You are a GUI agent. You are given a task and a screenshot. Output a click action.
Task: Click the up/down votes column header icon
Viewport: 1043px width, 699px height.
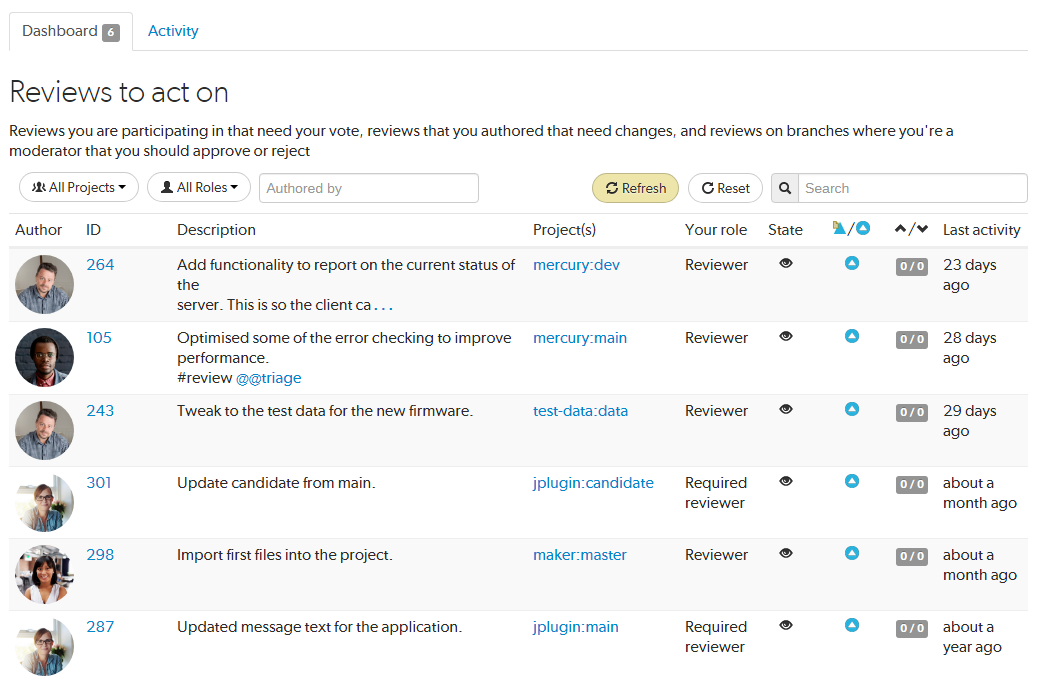pos(911,229)
